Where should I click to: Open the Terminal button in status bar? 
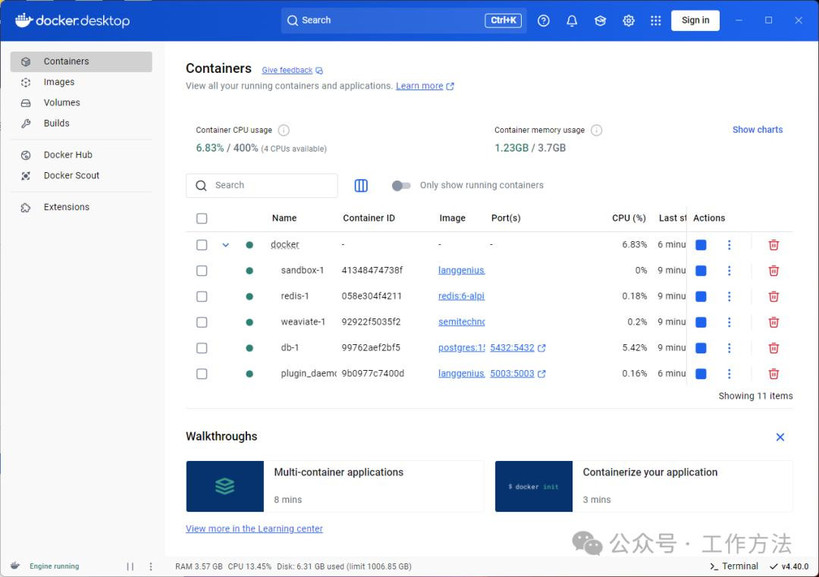point(734,567)
